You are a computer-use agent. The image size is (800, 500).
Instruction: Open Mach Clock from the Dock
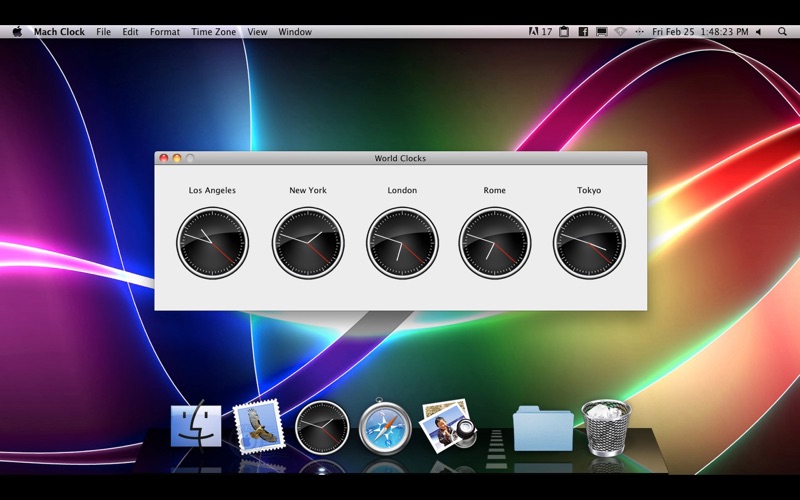coord(322,427)
